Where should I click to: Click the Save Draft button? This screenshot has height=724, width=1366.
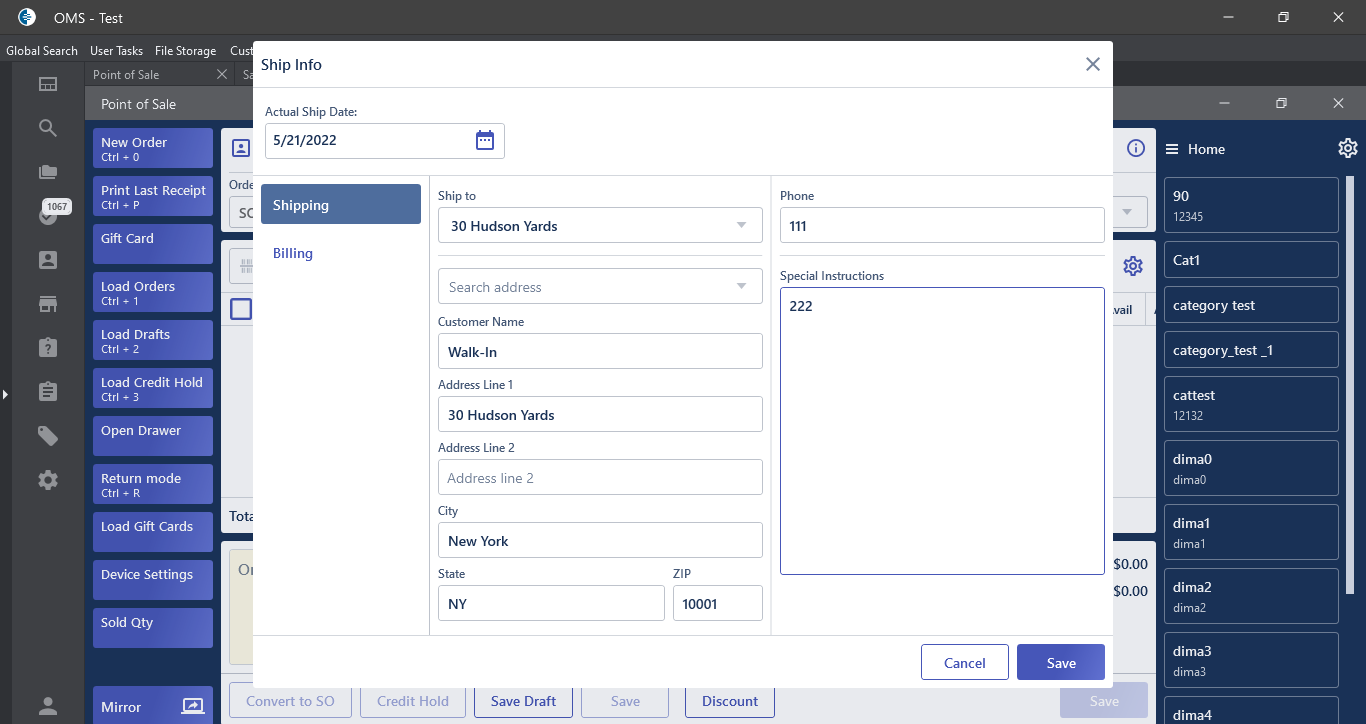[523, 701]
